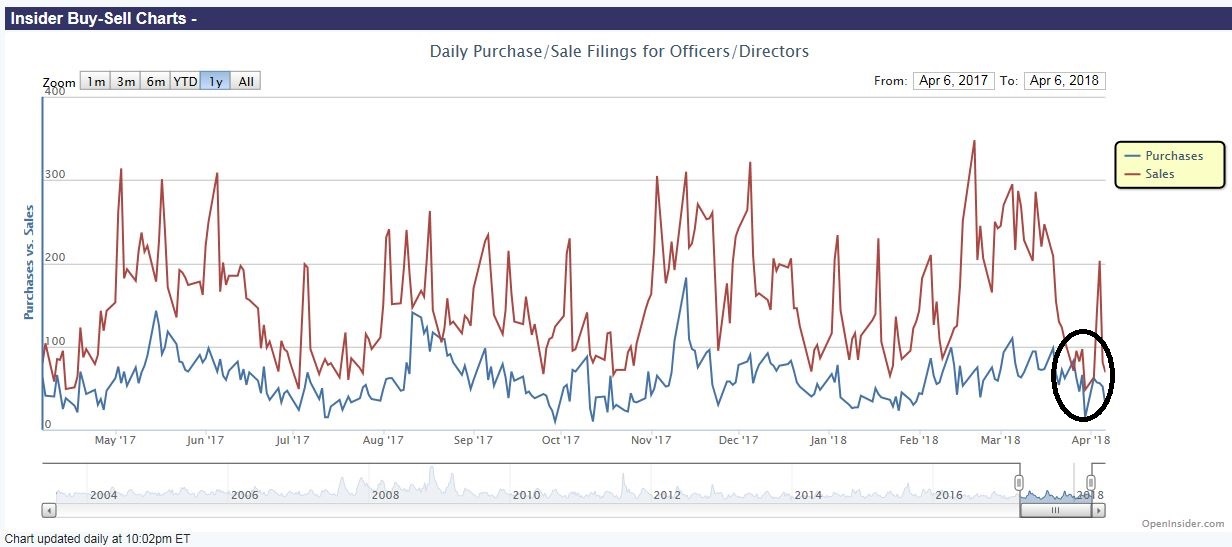Jump to 2012 in navigator timeline
The width and height of the screenshot is (1232, 547).
point(667,495)
